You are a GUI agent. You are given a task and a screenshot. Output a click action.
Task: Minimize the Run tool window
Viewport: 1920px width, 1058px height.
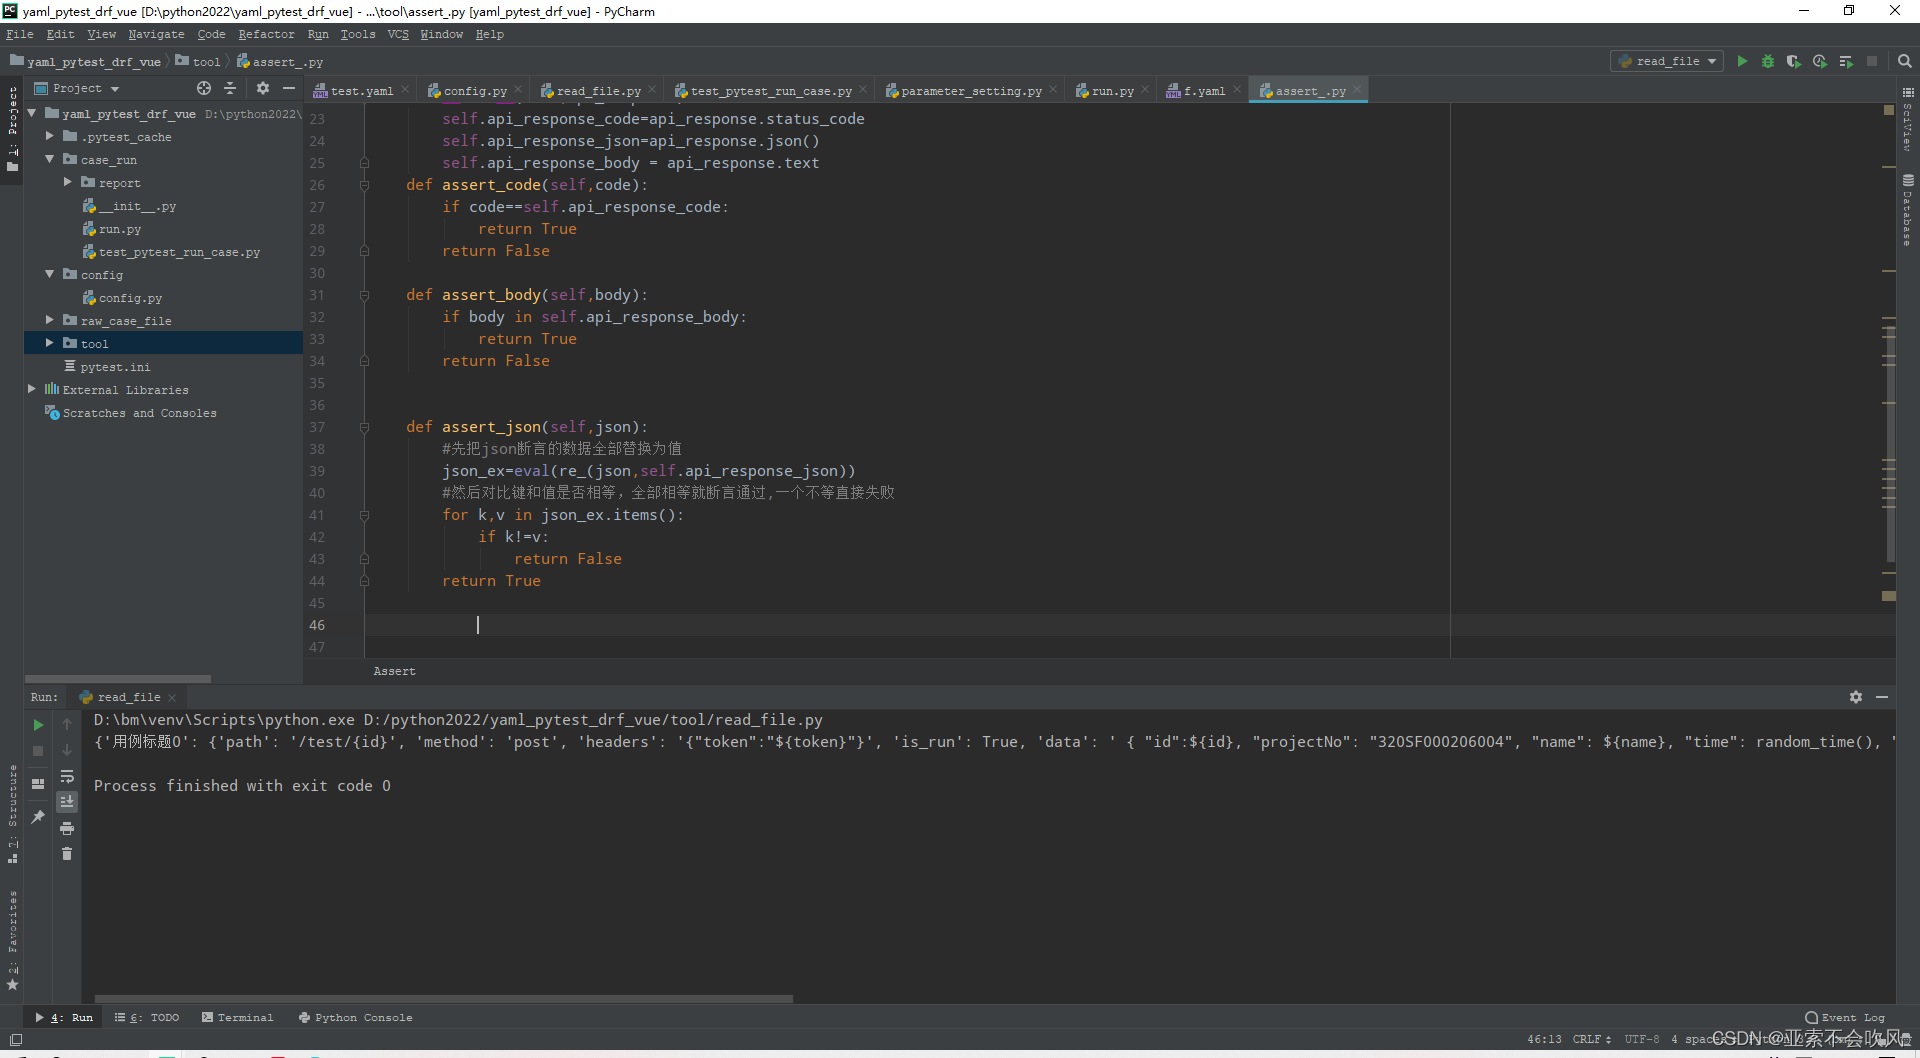pyautogui.click(x=1882, y=697)
